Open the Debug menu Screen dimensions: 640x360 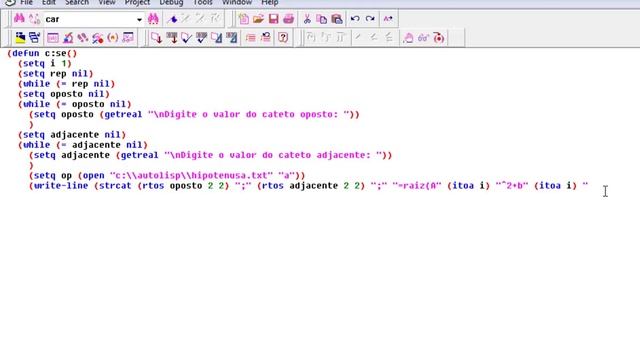coord(171,3)
